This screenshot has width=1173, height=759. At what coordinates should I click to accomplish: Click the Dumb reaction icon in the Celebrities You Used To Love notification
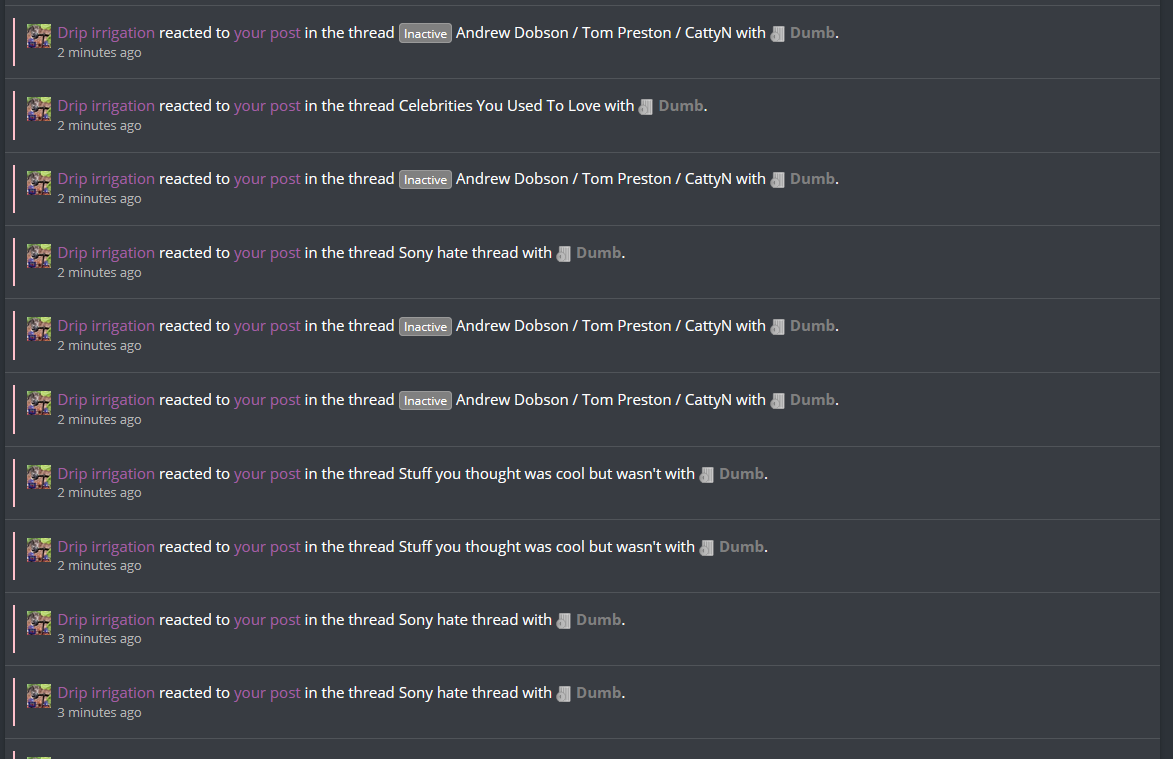click(x=646, y=107)
